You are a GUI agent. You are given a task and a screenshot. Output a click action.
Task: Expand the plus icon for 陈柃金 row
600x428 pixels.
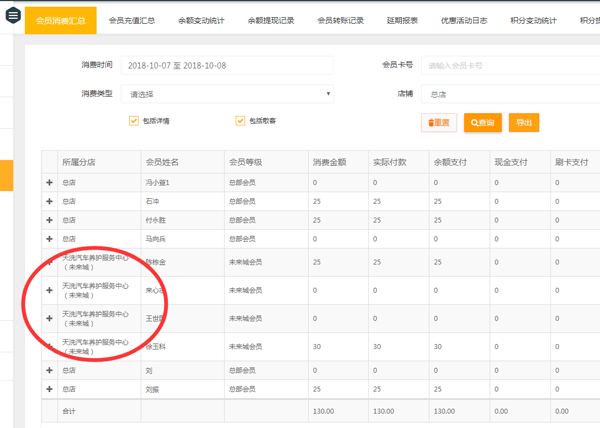(x=50, y=262)
